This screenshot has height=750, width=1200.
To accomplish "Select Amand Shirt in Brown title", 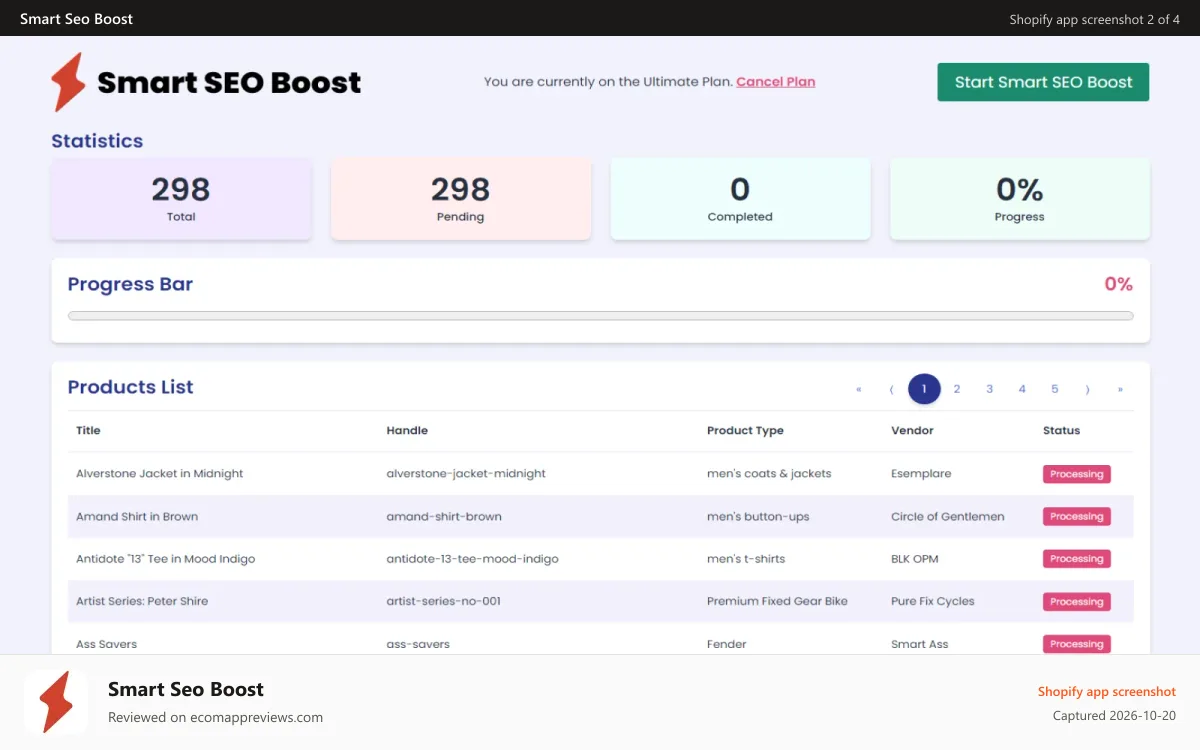I will 137,516.
